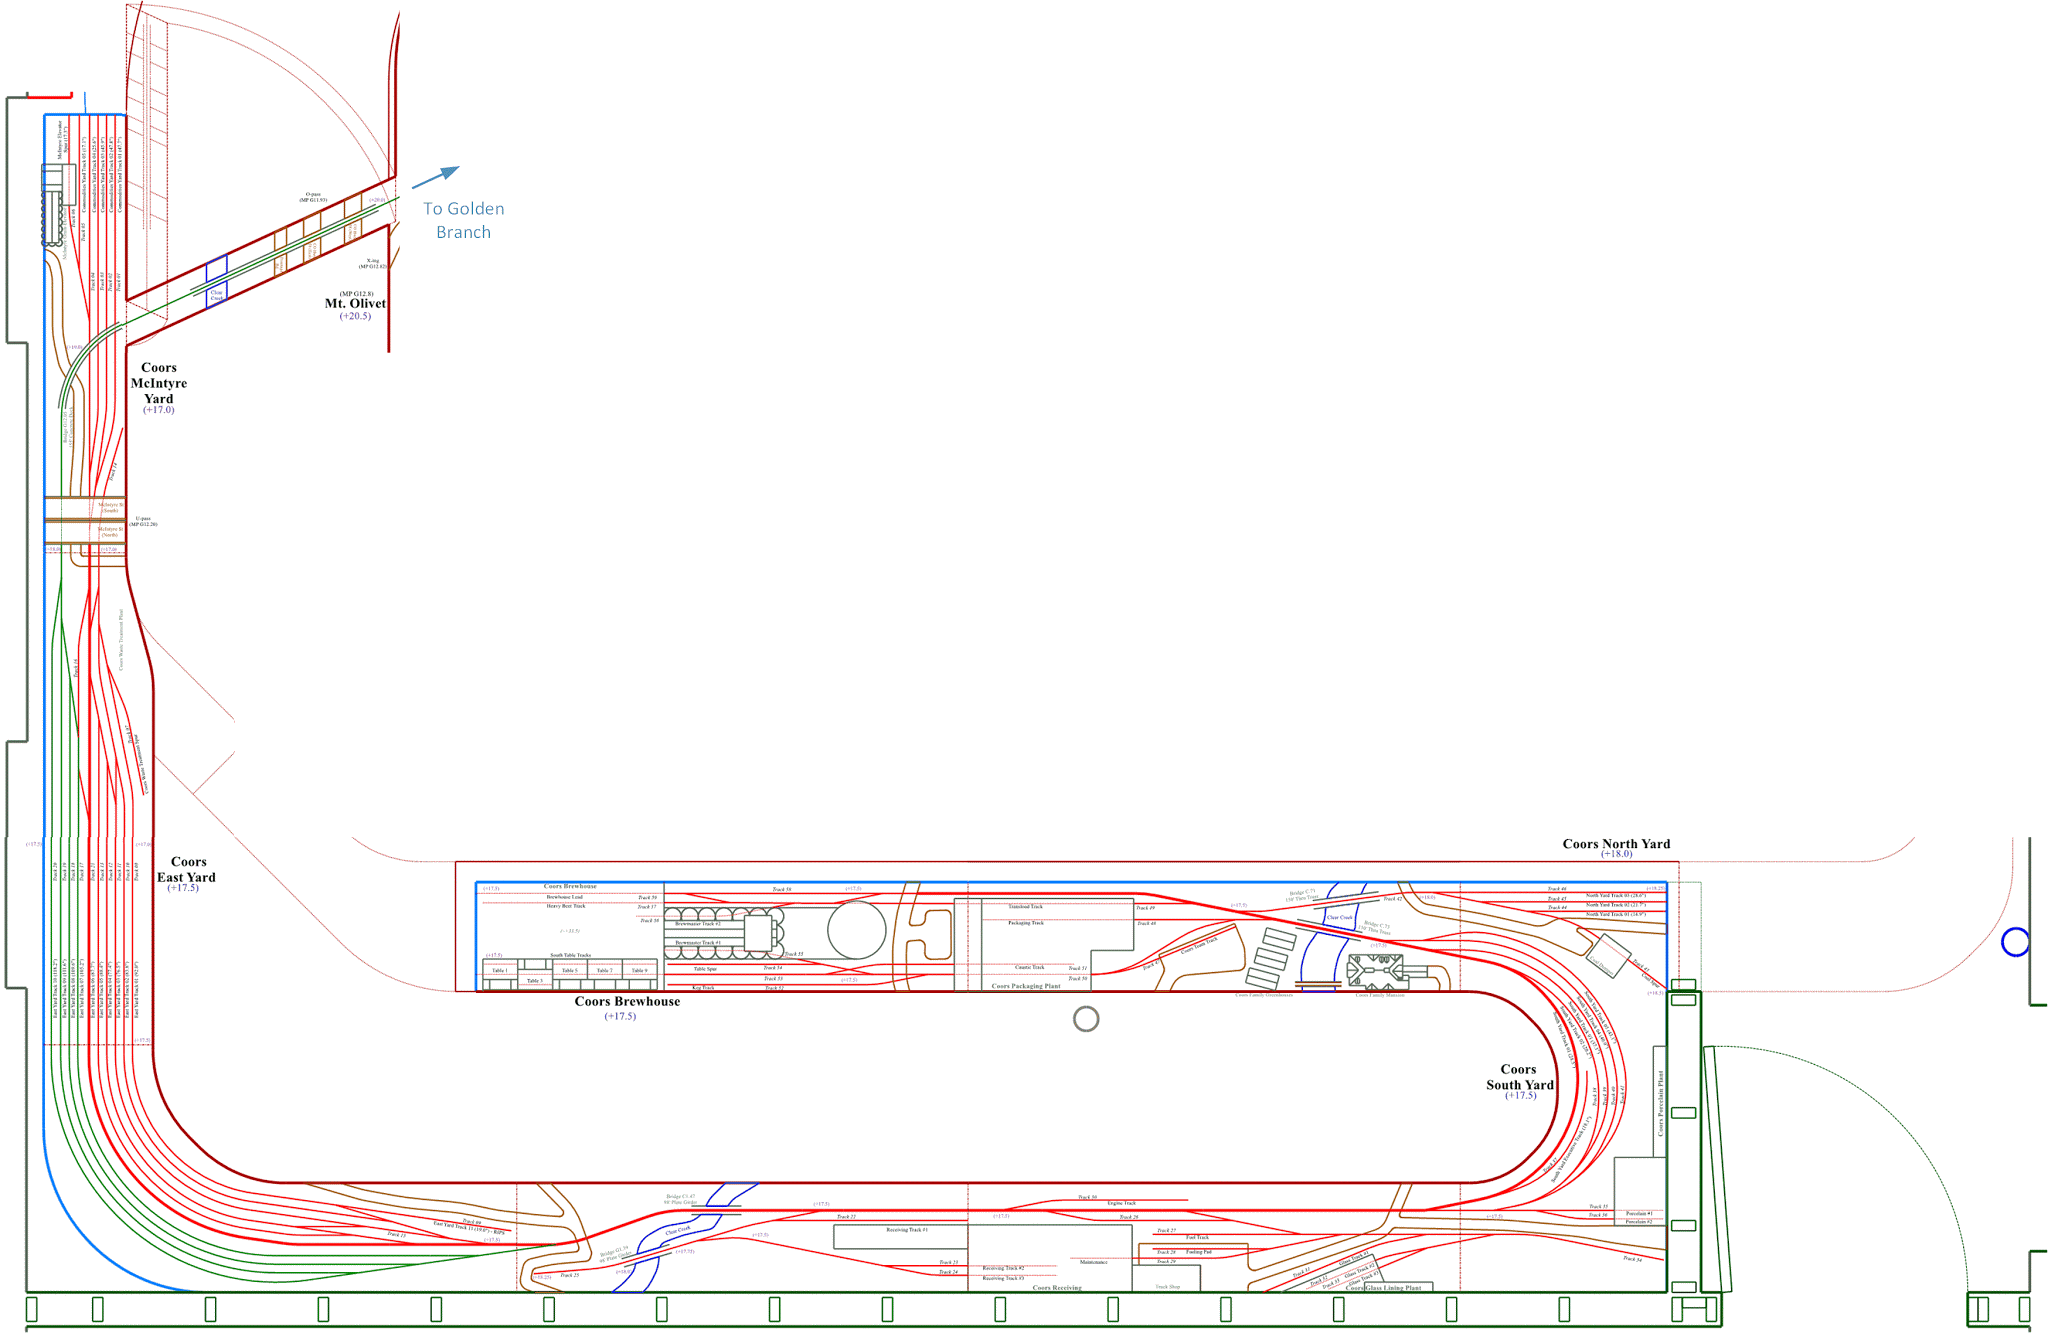
Task: Select the "Fuel Track" label
Action: [1197, 1237]
